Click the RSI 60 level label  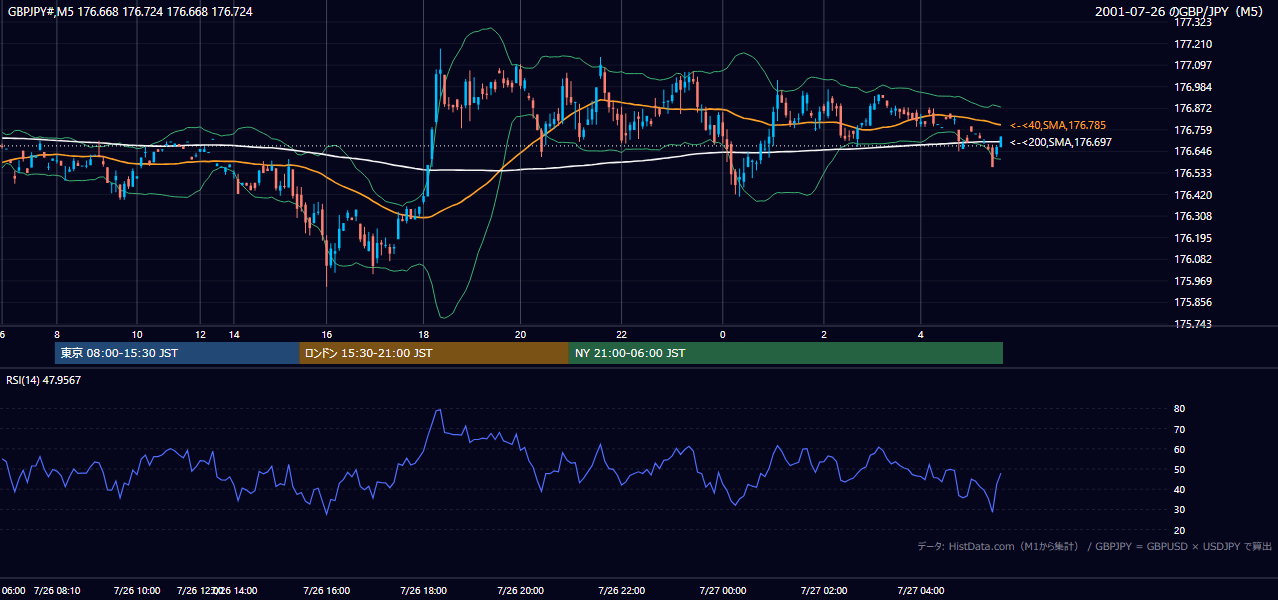coord(1179,449)
